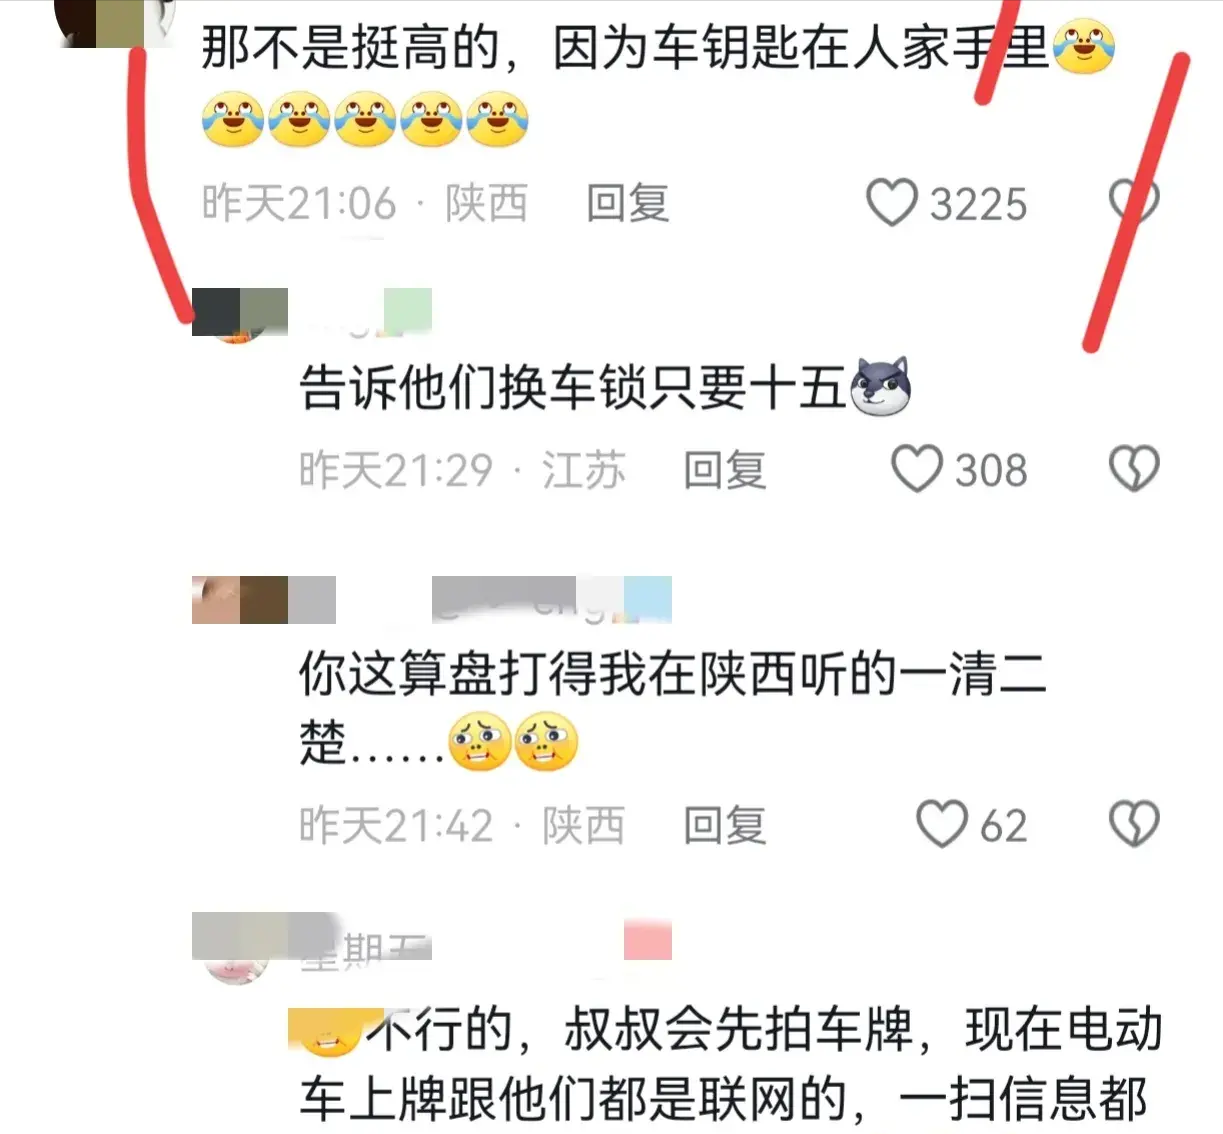Image resolution: width=1223 pixels, height=1134 pixels.
Task: Reply to the 昨天21:29 Jiangsu comment
Action: pos(725,470)
